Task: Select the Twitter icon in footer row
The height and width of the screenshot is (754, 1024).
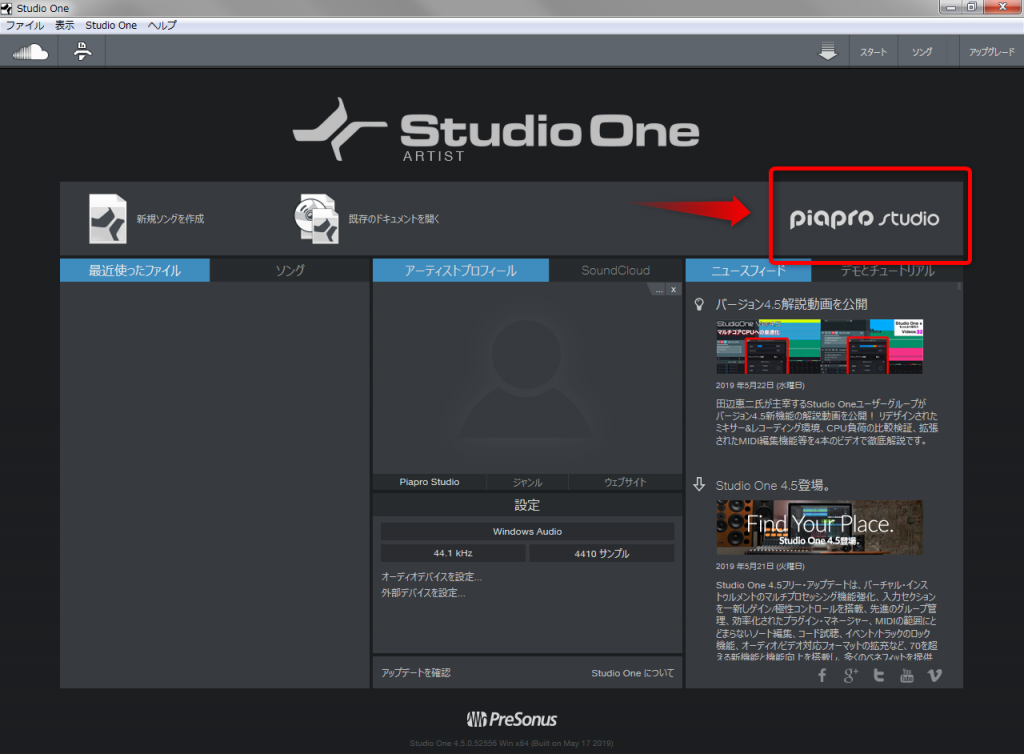Action: click(878, 675)
